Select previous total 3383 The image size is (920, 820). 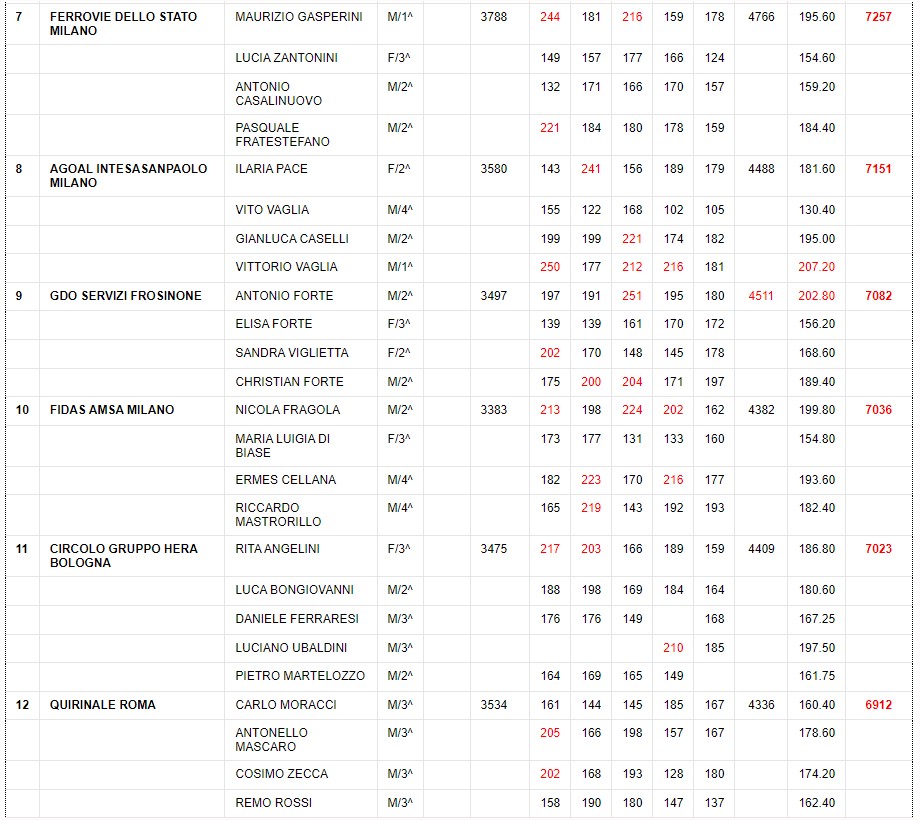[493, 410]
